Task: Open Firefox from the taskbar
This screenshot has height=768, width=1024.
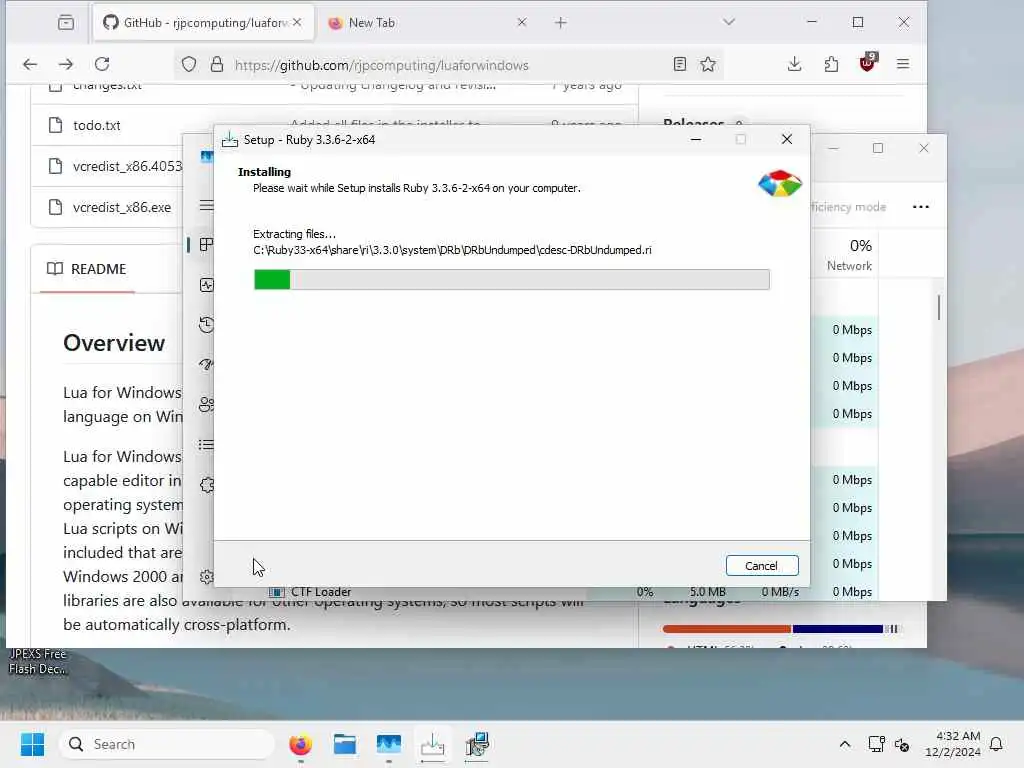Action: [x=300, y=744]
